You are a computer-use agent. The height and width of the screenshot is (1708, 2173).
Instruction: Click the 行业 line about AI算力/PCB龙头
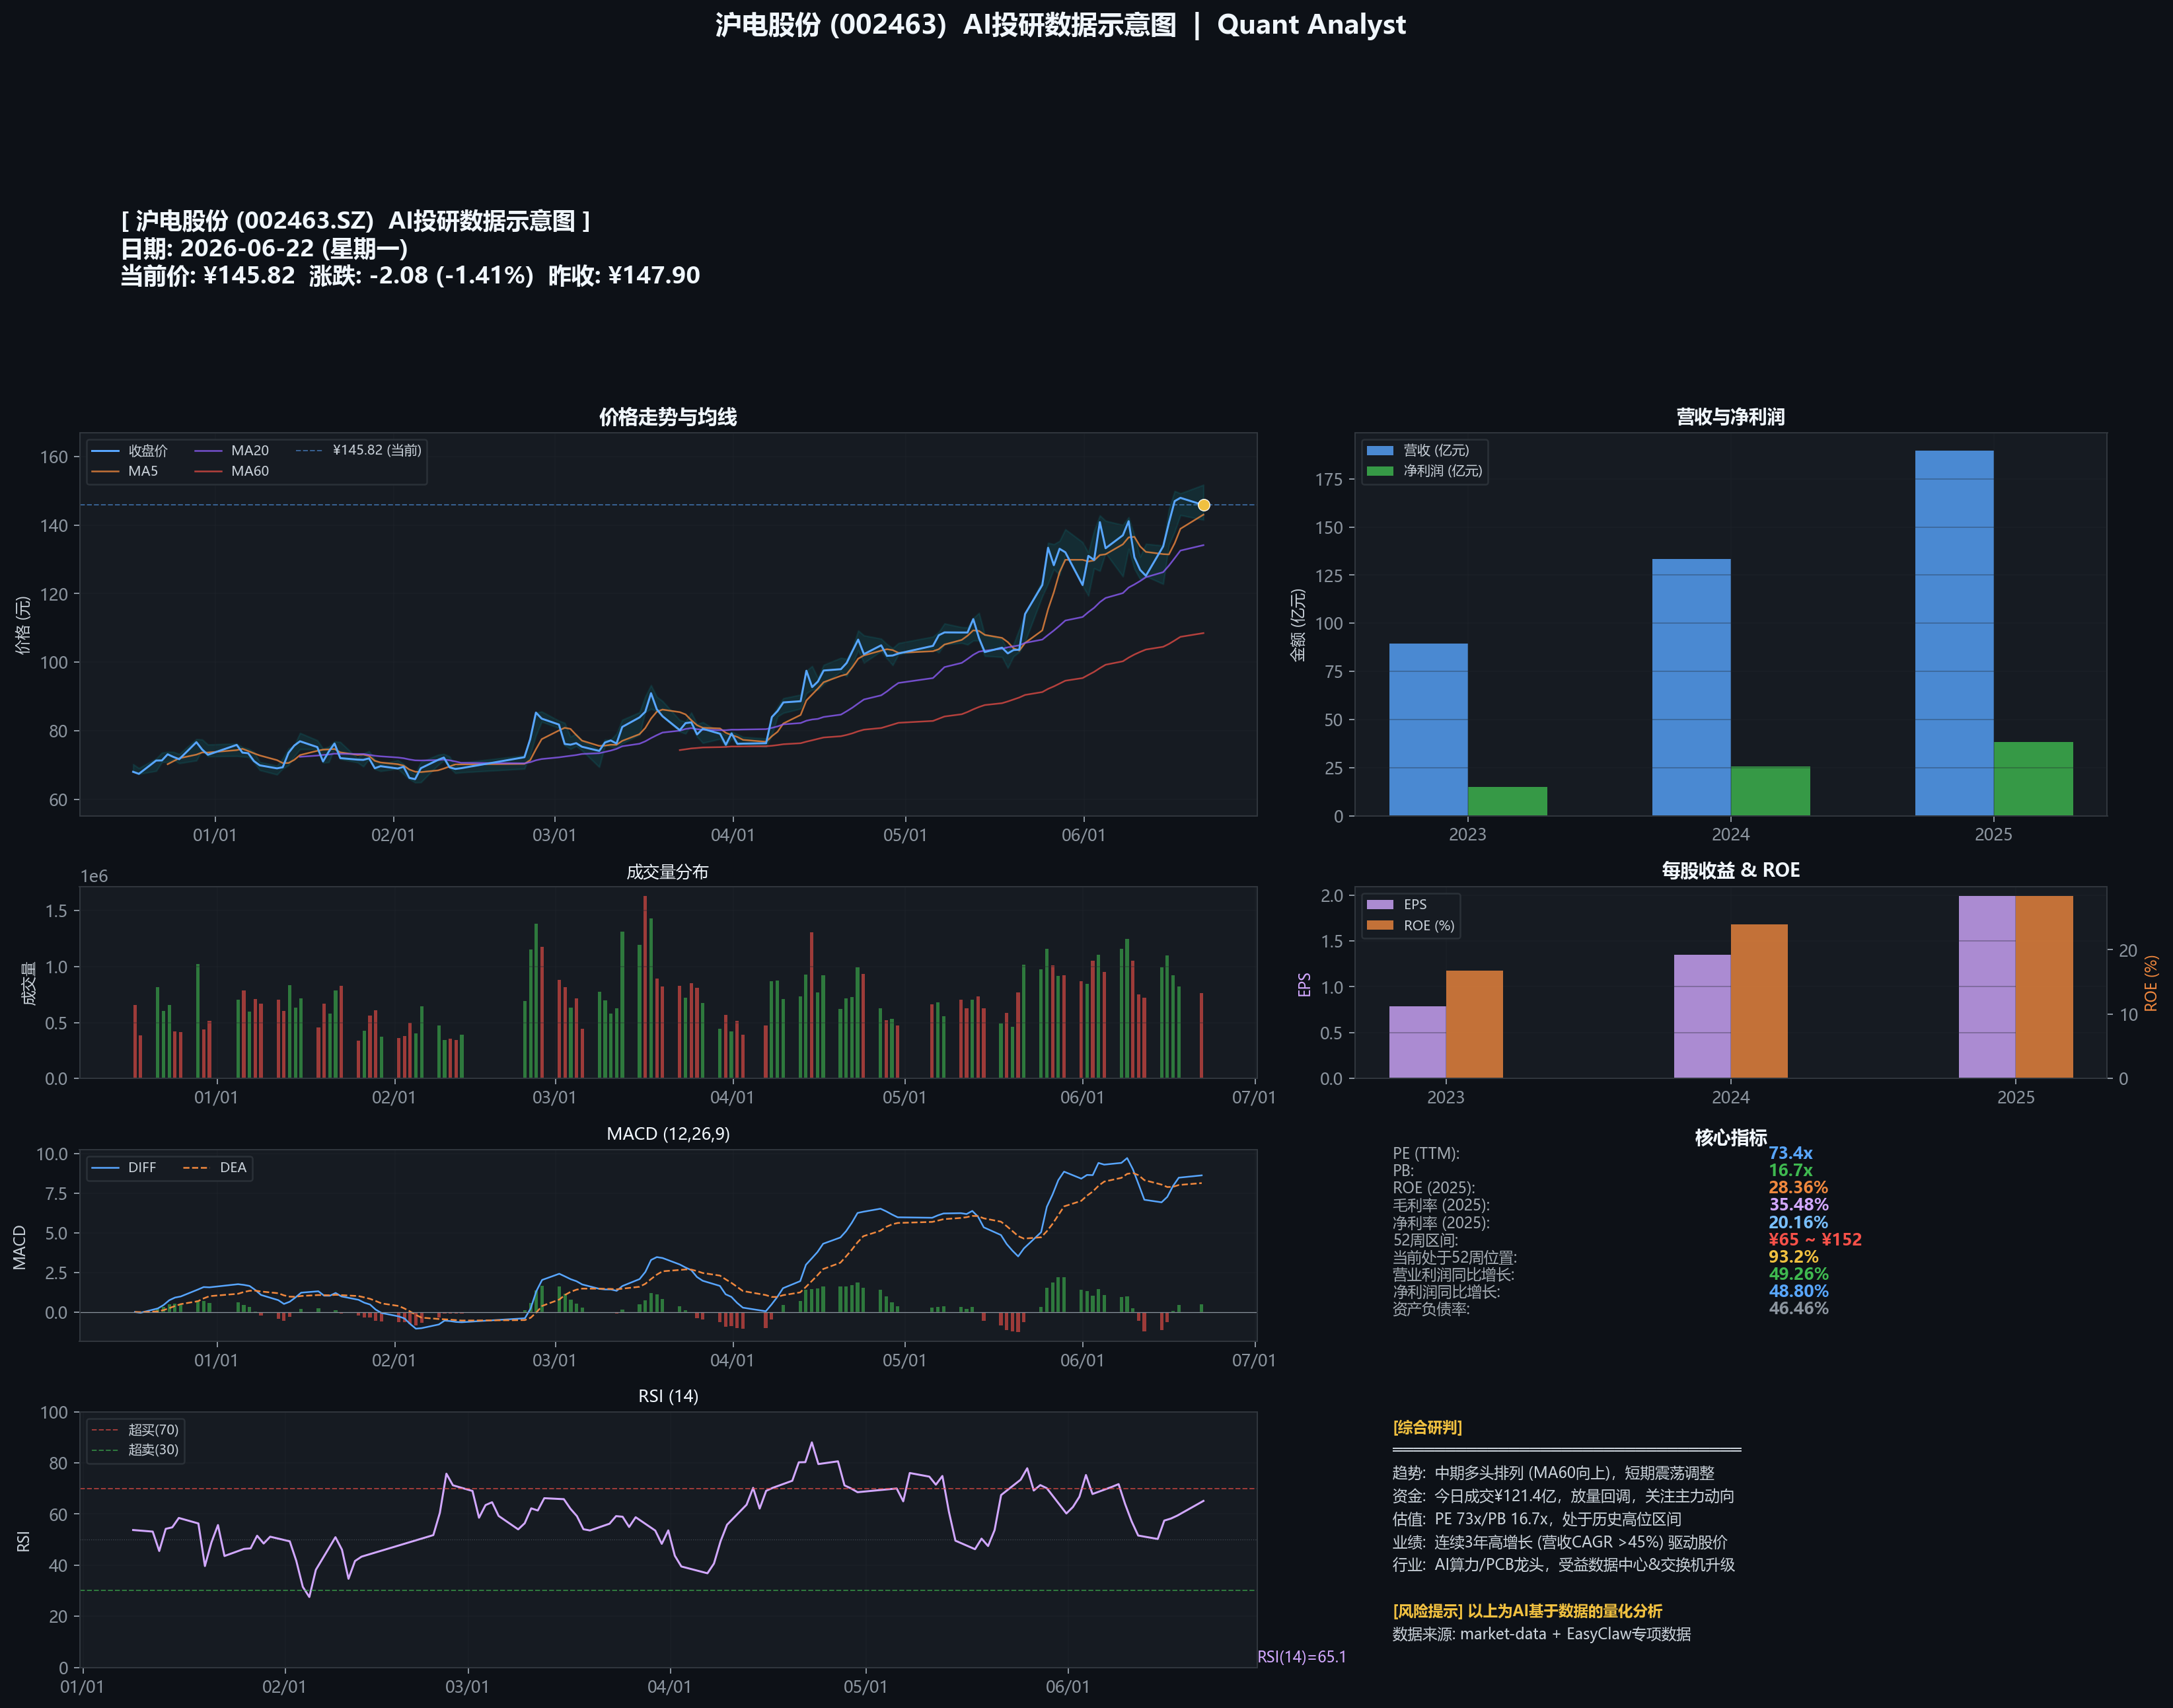point(1563,1564)
